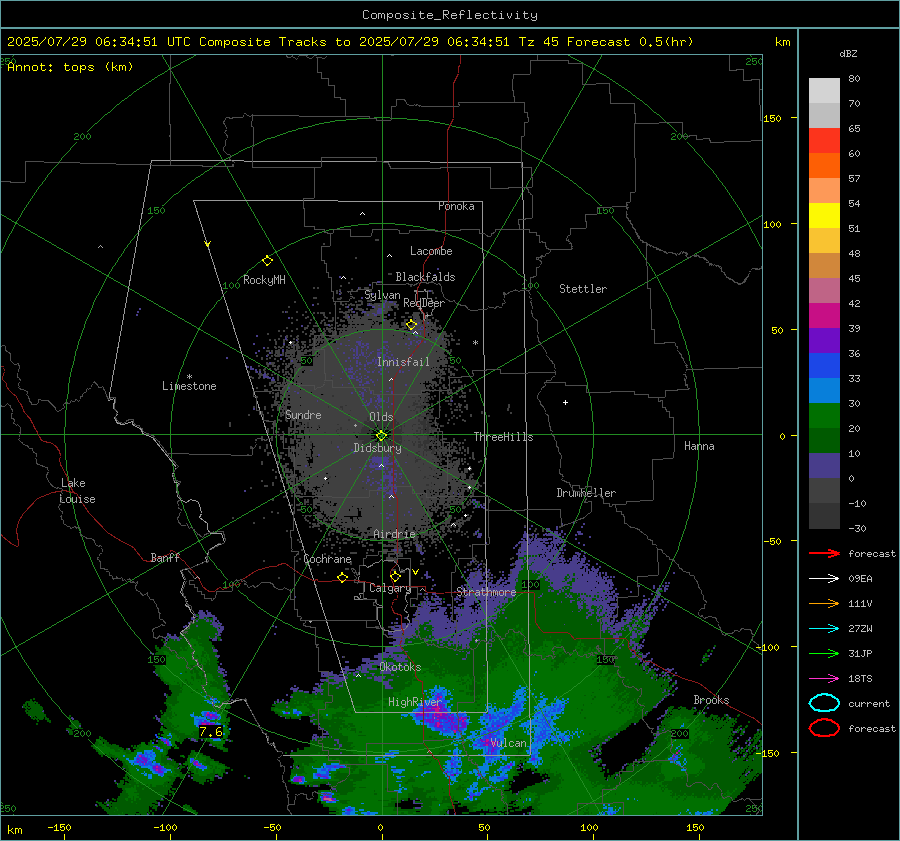Image resolution: width=900 pixels, height=841 pixels.
Task: Click the cyan 'current' ellipse icon
Action: pos(824,703)
